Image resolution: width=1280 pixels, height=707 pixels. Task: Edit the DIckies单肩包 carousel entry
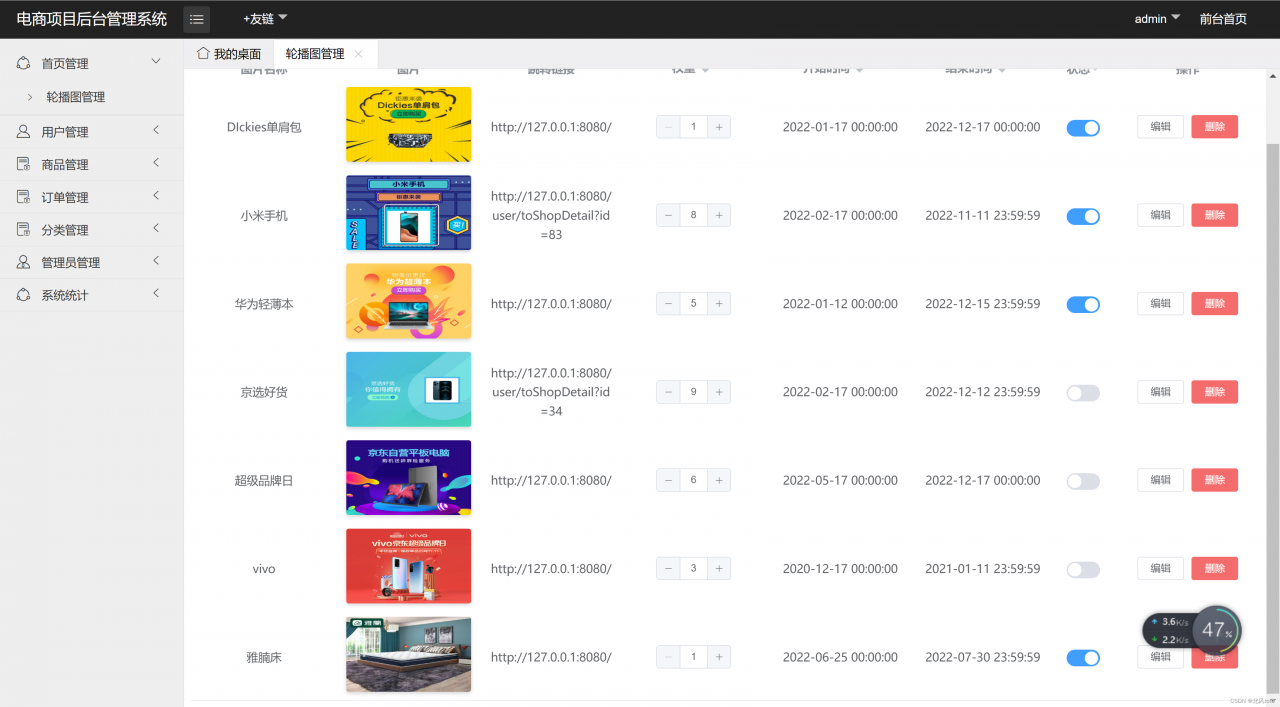pyautogui.click(x=1160, y=127)
